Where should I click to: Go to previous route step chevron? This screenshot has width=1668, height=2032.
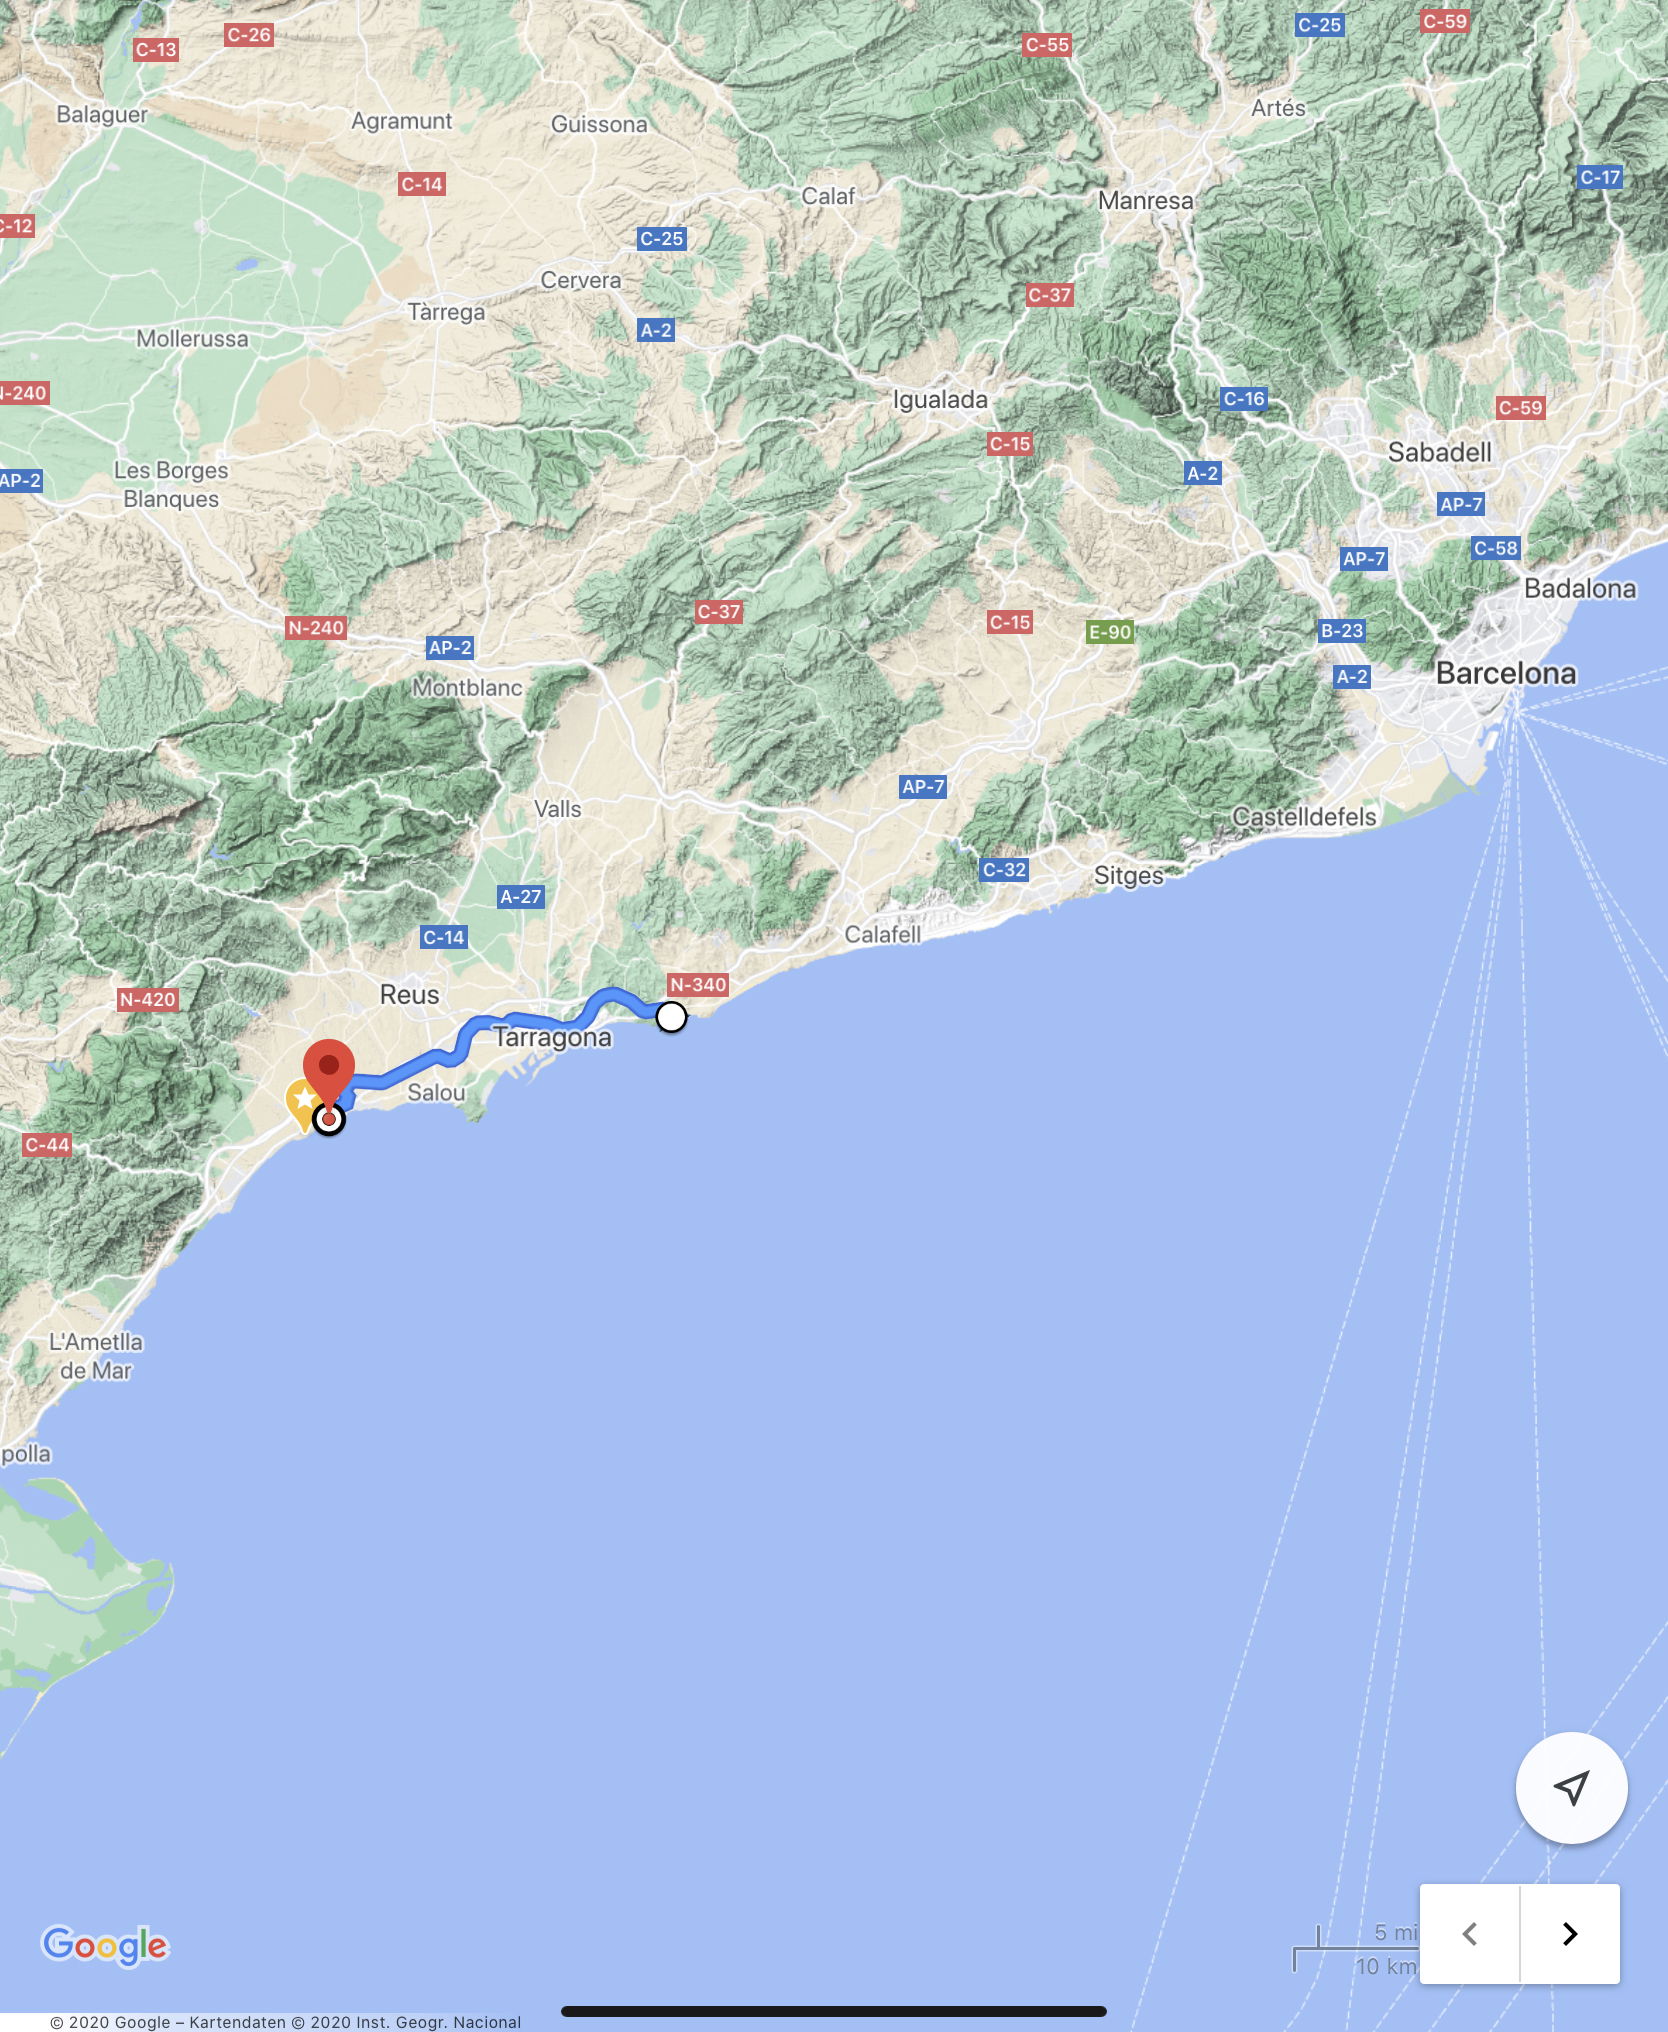1469,1934
